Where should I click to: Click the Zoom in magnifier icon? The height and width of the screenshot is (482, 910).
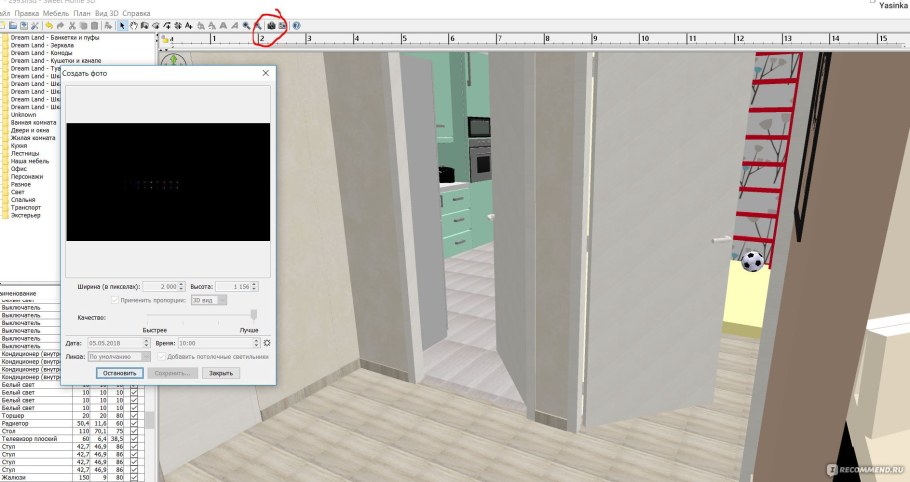(x=246, y=26)
